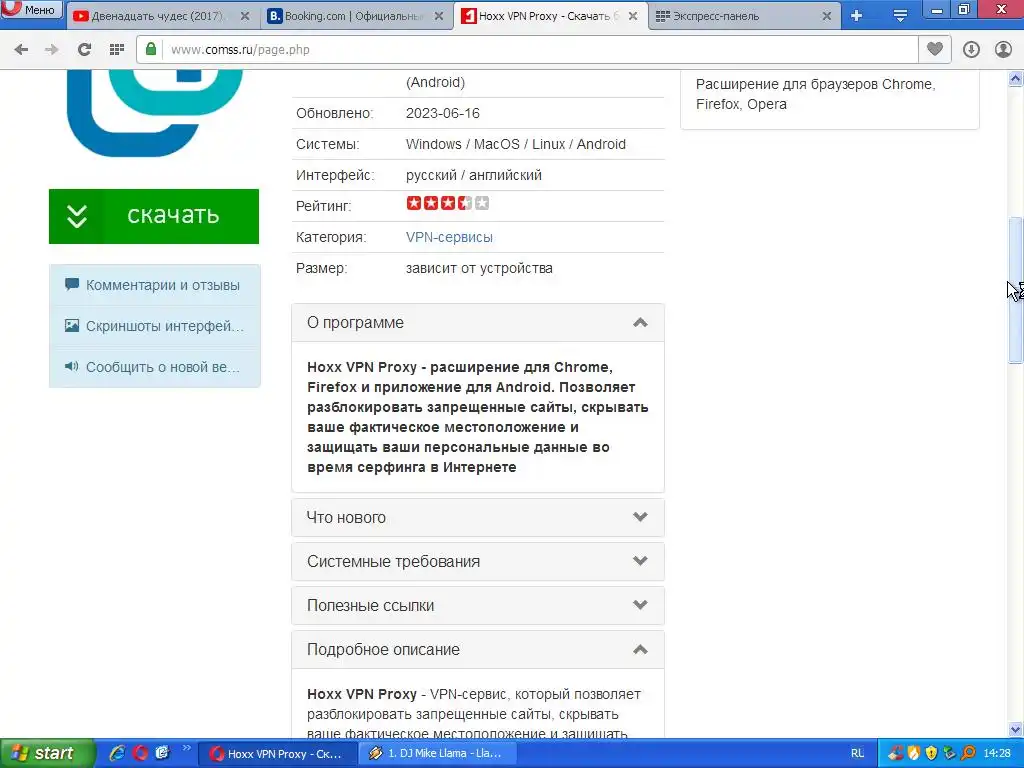Expand the Системные требования section
Screen dimensions: 1024x768
[x=477, y=561]
